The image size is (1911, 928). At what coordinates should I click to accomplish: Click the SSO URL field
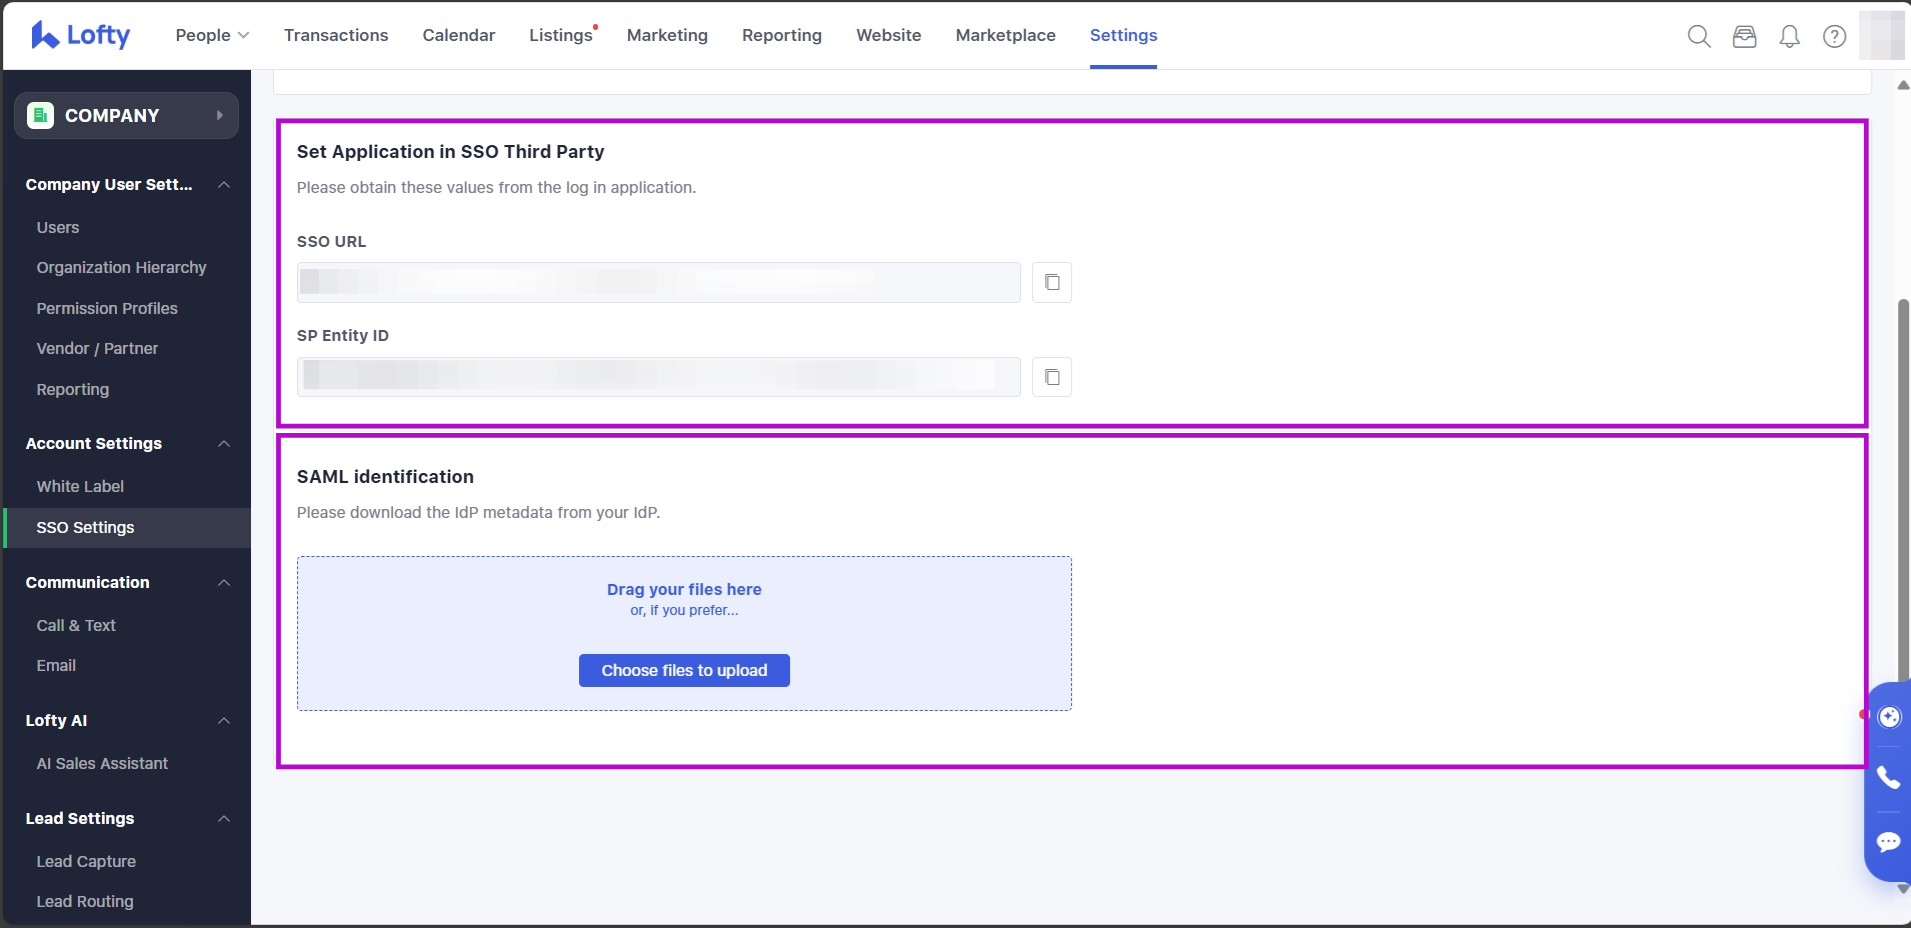[658, 283]
